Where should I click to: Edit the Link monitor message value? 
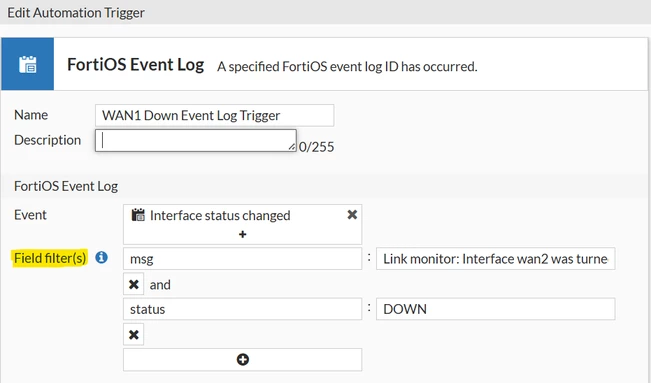(x=495, y=259)
